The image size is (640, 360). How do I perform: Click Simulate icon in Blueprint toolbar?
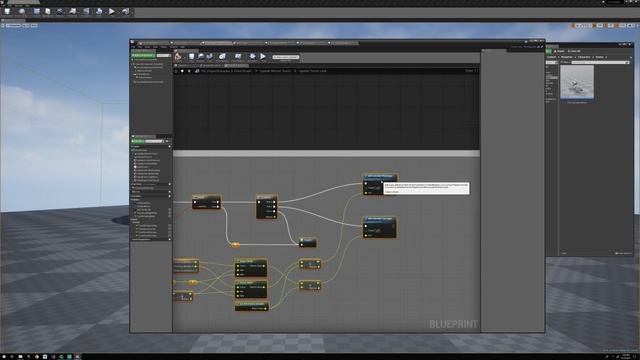click(x=252, y=57)
